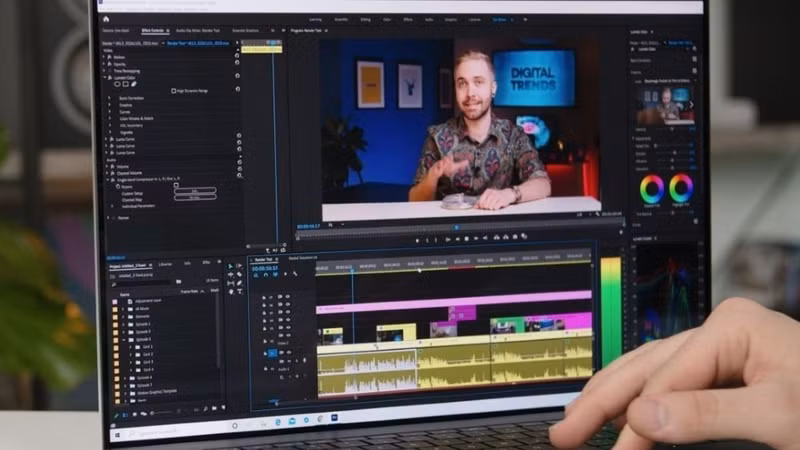The width and height of the screenshot is (800, 450).
Task: Add a marker in the timeline header
Action: click(x=285, y=274)
